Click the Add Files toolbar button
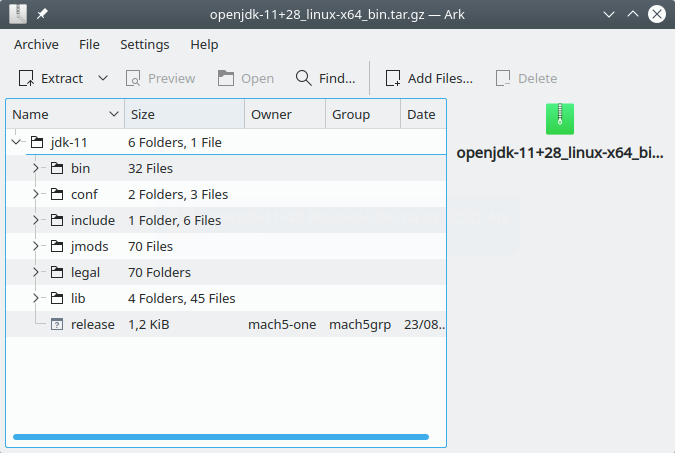The width and height of the screenshot is (675, 453). (x=429, y=78)
